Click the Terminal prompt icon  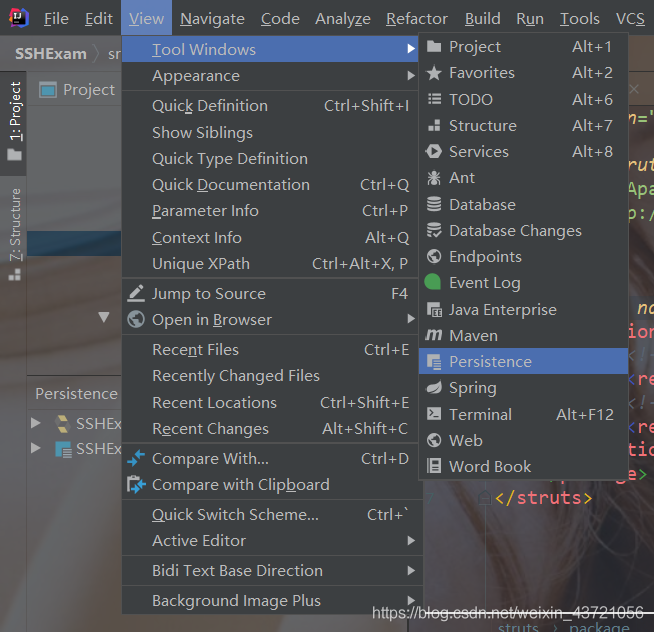point(434,414)
